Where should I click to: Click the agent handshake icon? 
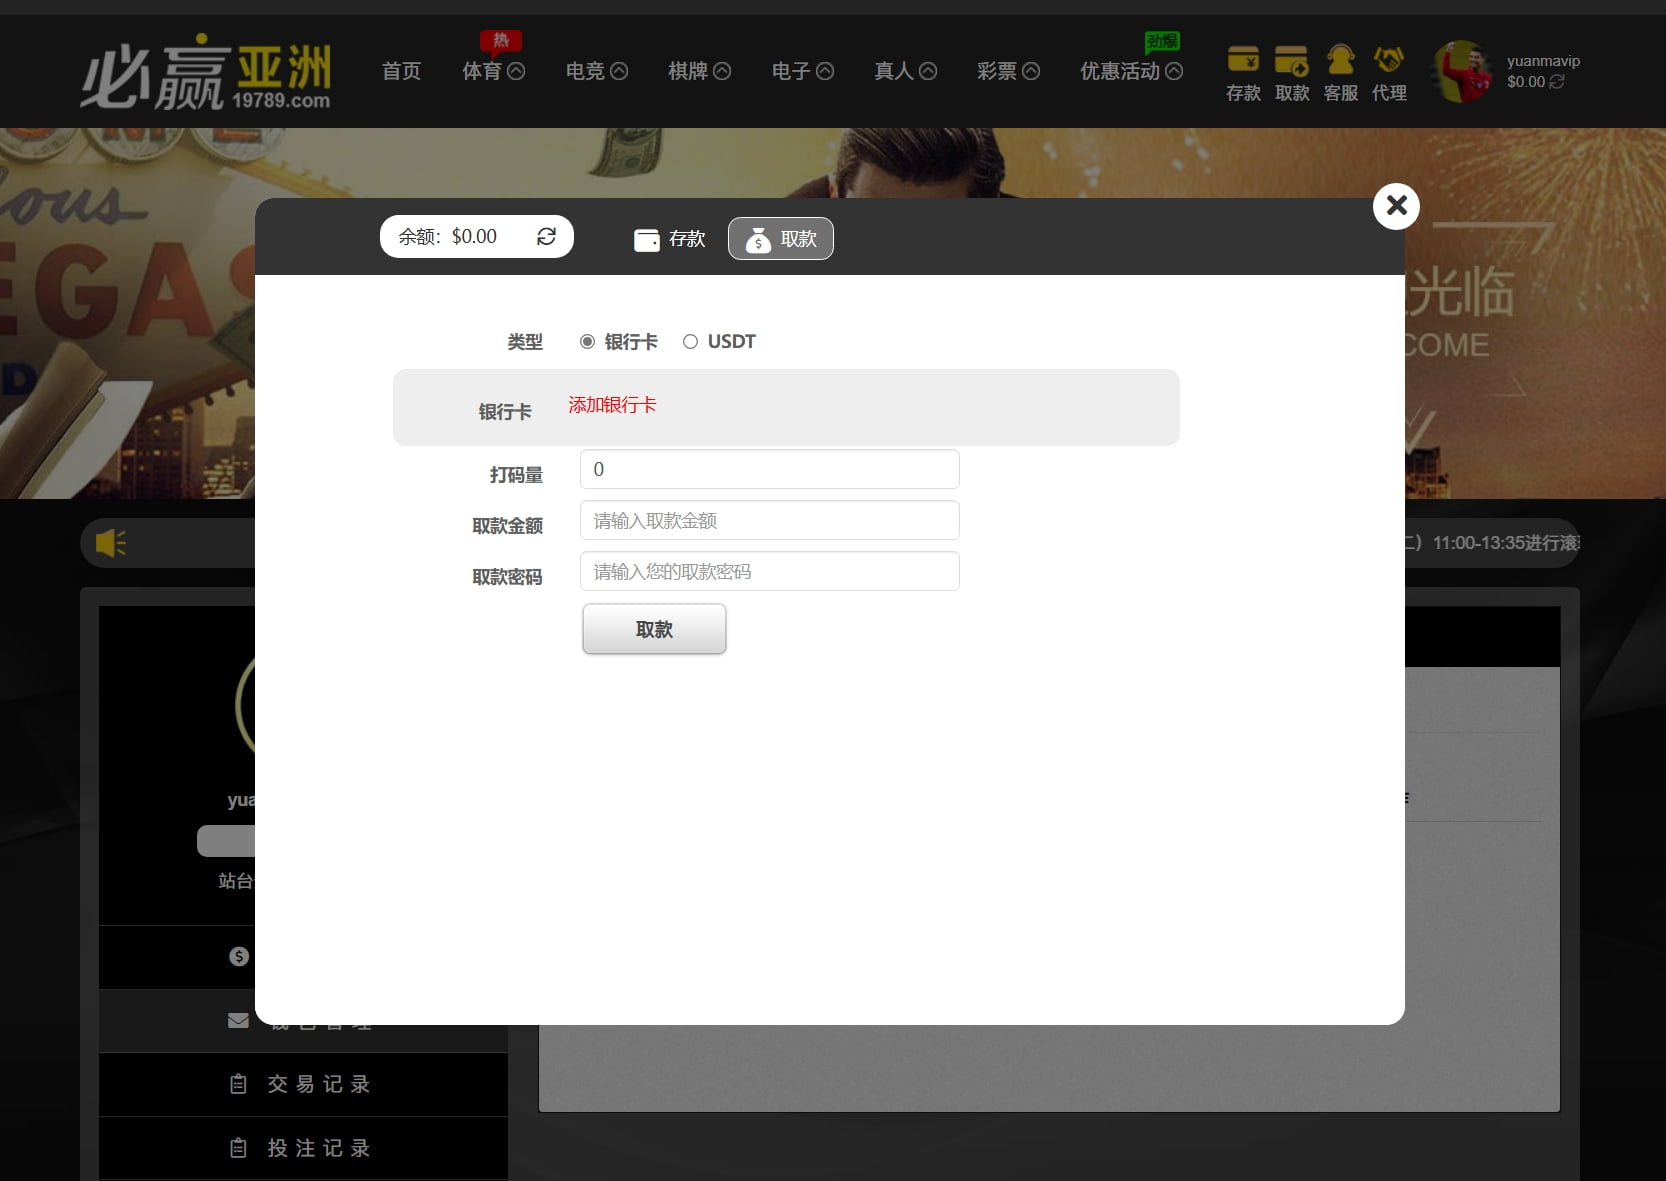(x=1389, y=61)
